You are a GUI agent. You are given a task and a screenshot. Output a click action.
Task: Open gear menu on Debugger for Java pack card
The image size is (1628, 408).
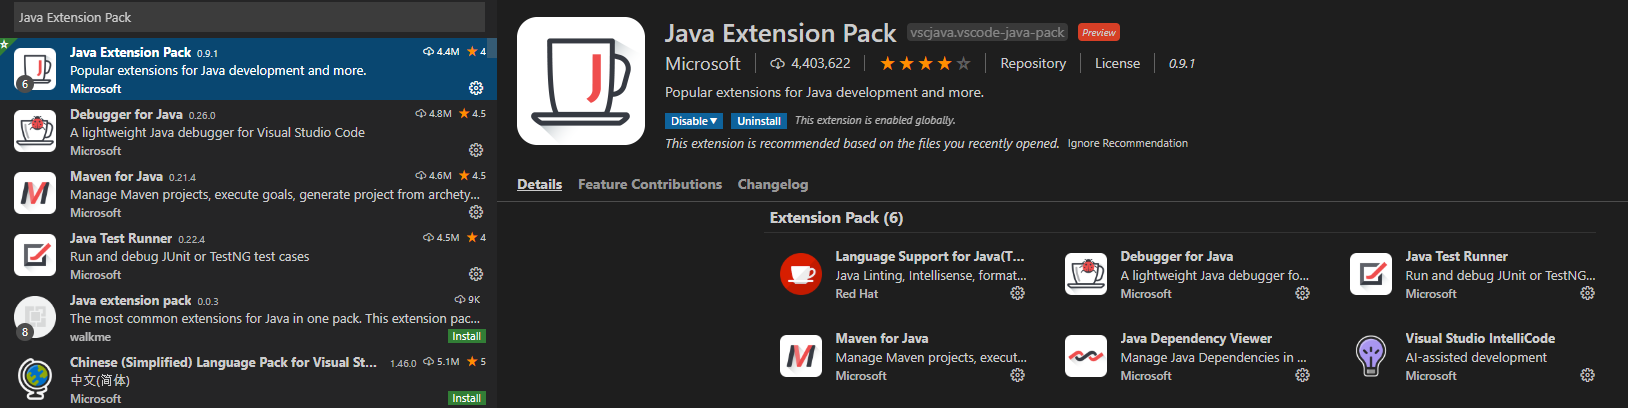tap(1302, 293)
